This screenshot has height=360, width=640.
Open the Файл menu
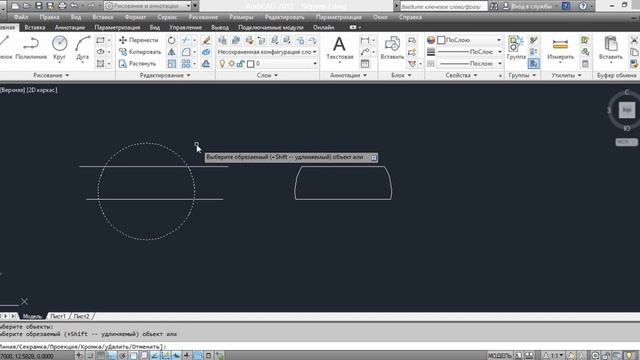[21, 17]
